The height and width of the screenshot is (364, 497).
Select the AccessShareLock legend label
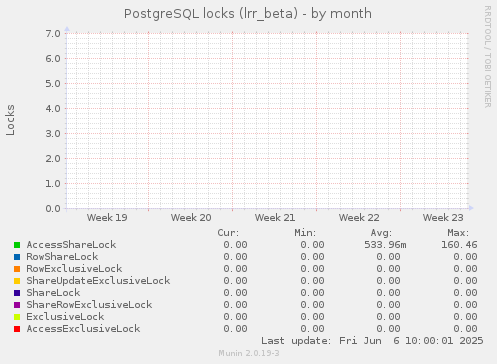(x=71, y=245)
